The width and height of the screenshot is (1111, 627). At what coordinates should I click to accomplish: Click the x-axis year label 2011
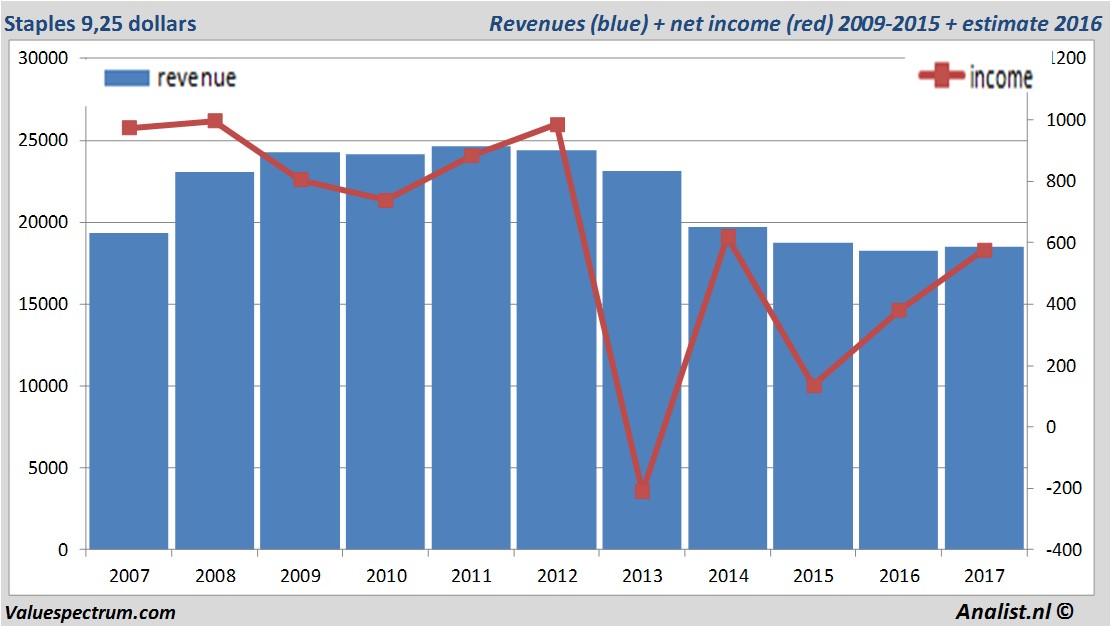pos(471,575)
